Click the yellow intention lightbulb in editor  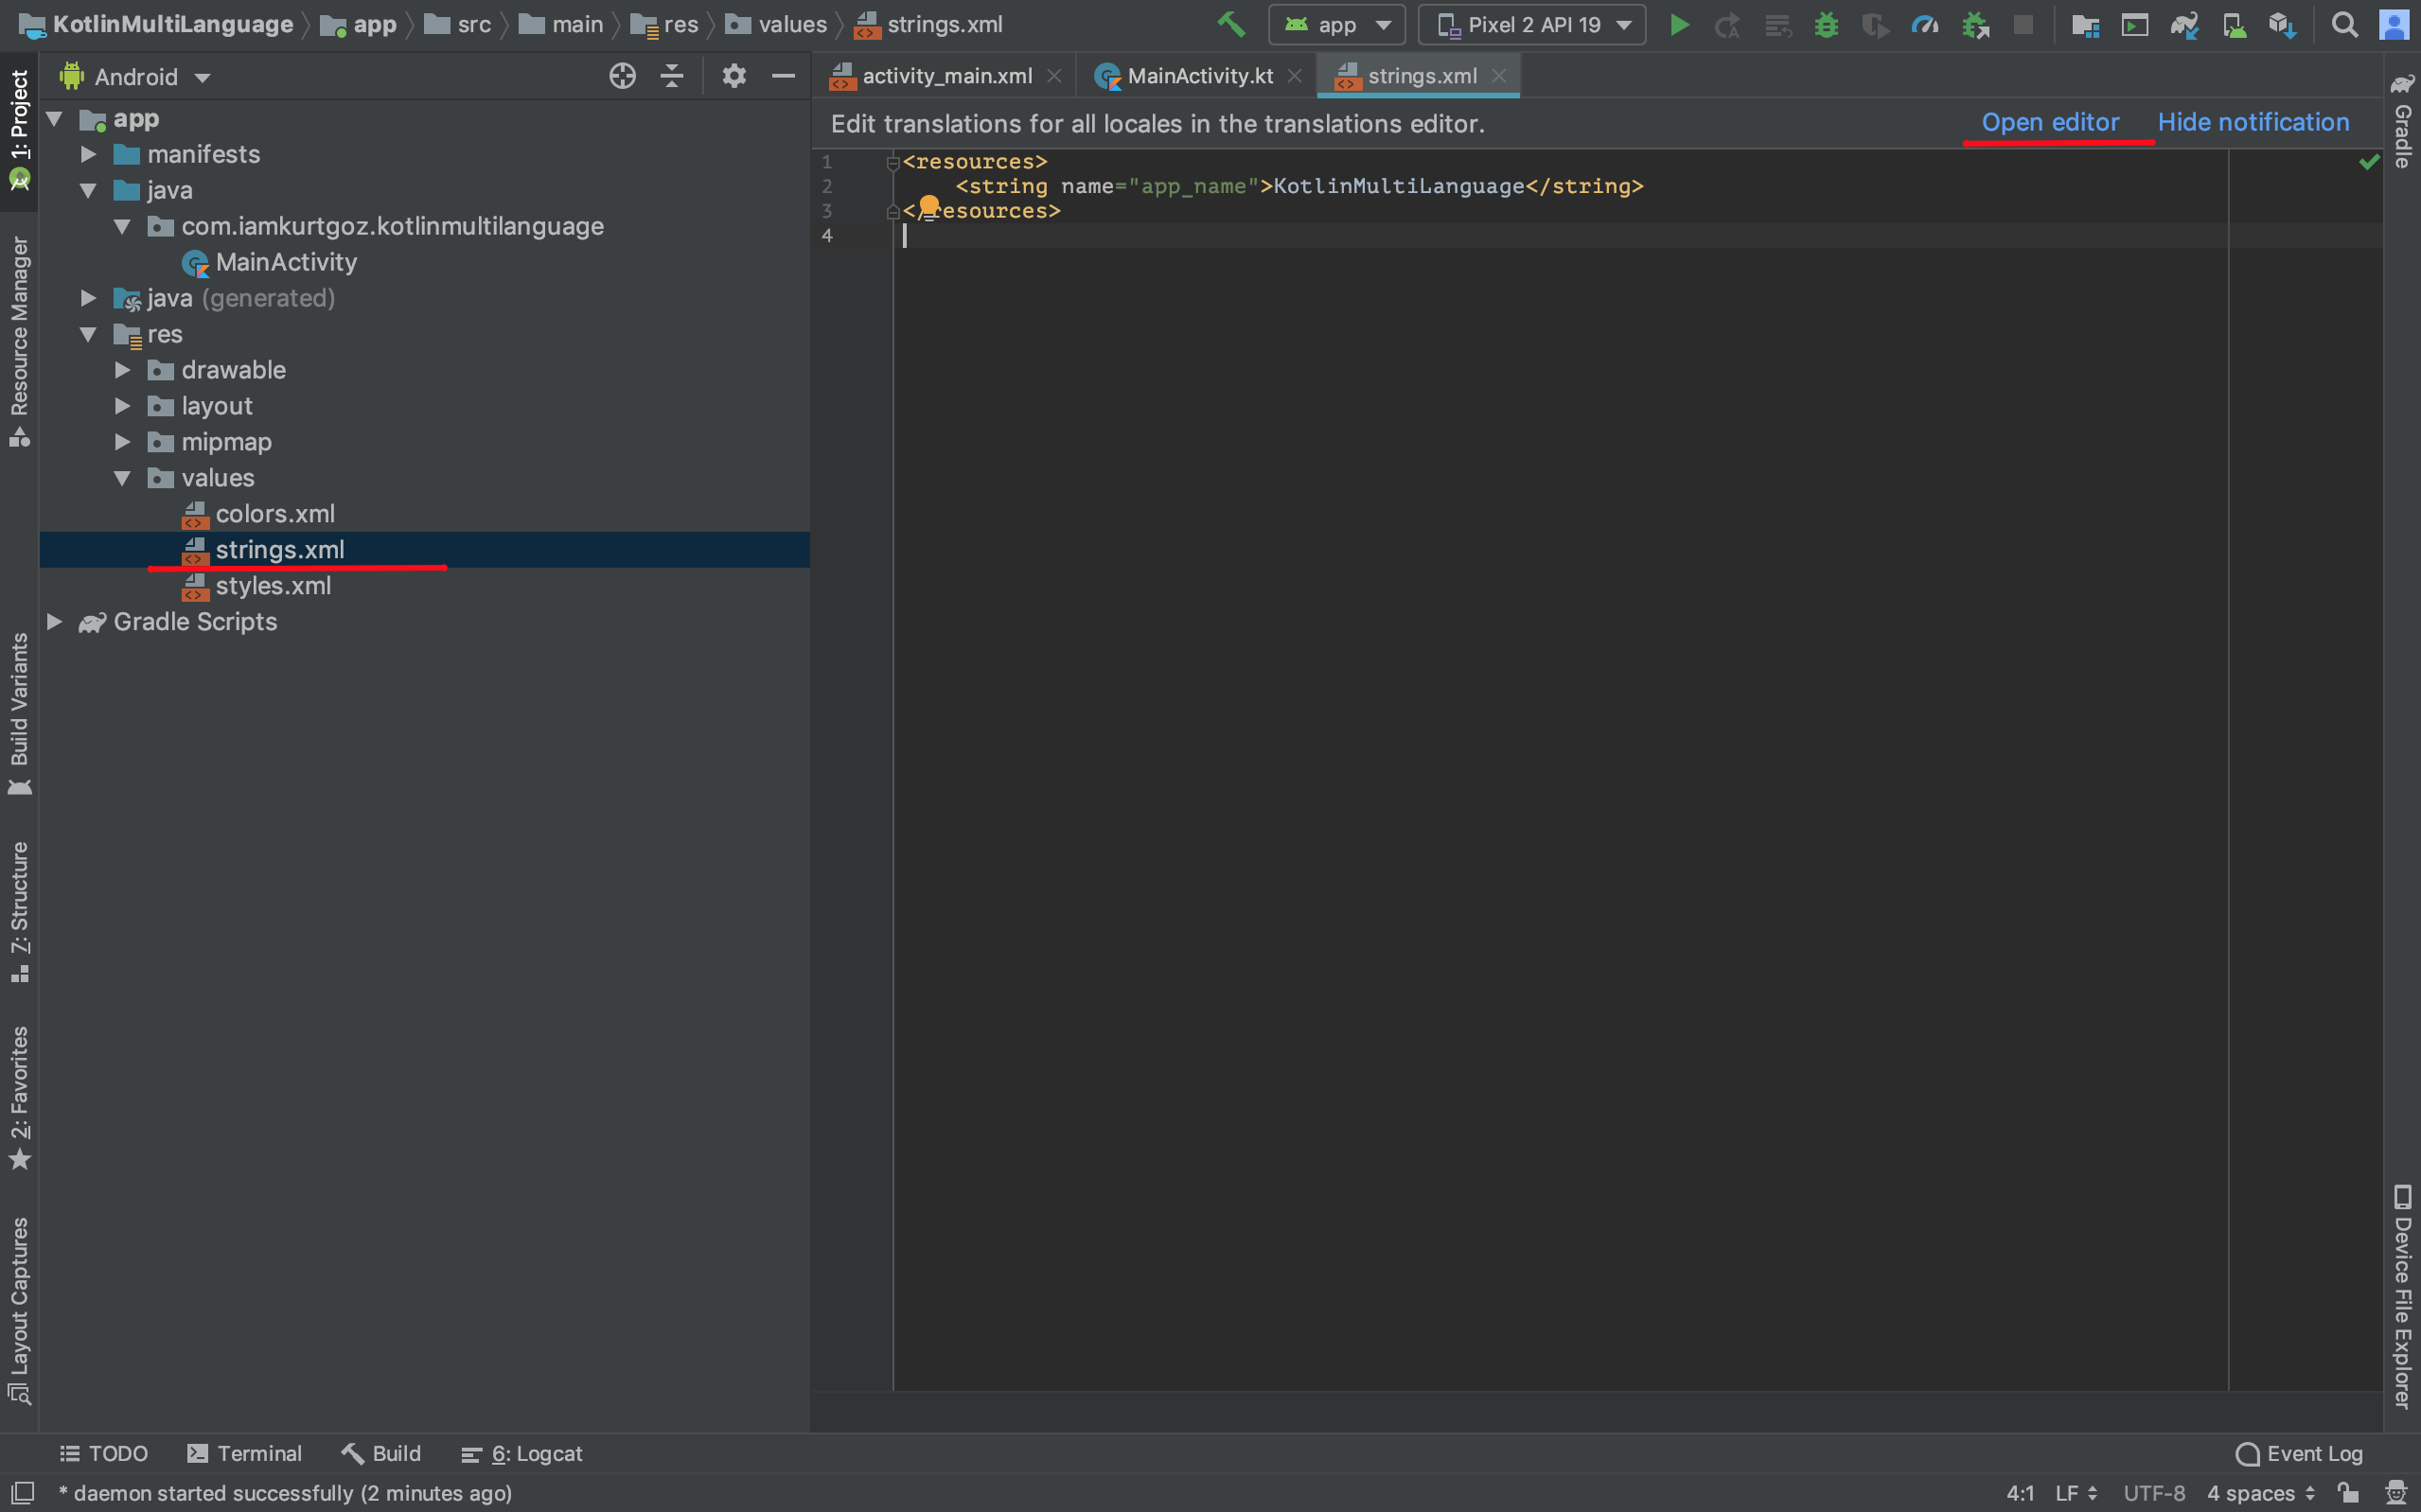[x=929, y=206]
